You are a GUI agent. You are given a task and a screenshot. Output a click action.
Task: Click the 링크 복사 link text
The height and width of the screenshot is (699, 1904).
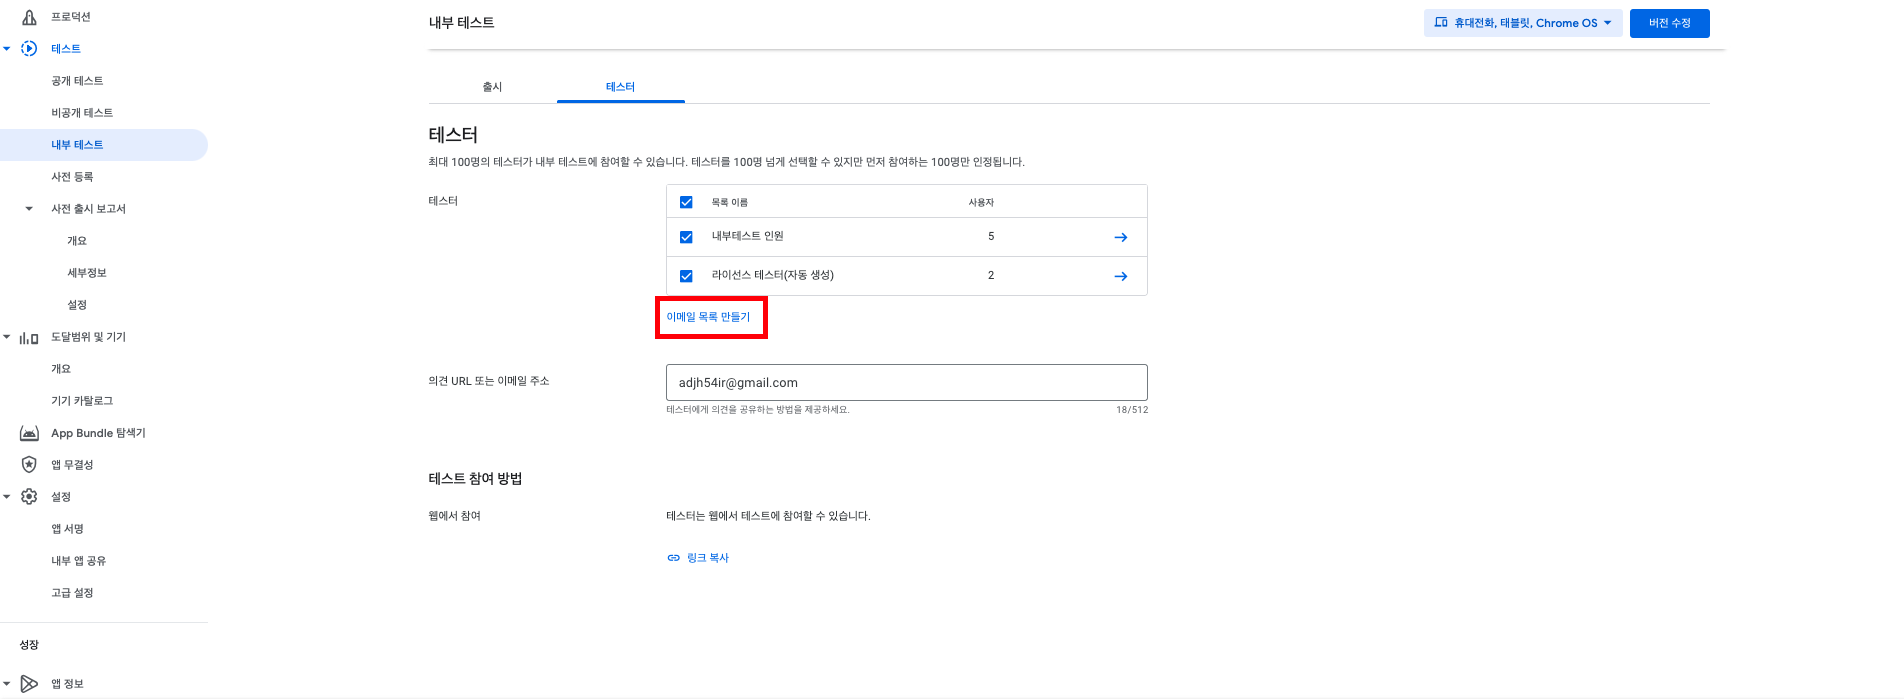(708, 558)
